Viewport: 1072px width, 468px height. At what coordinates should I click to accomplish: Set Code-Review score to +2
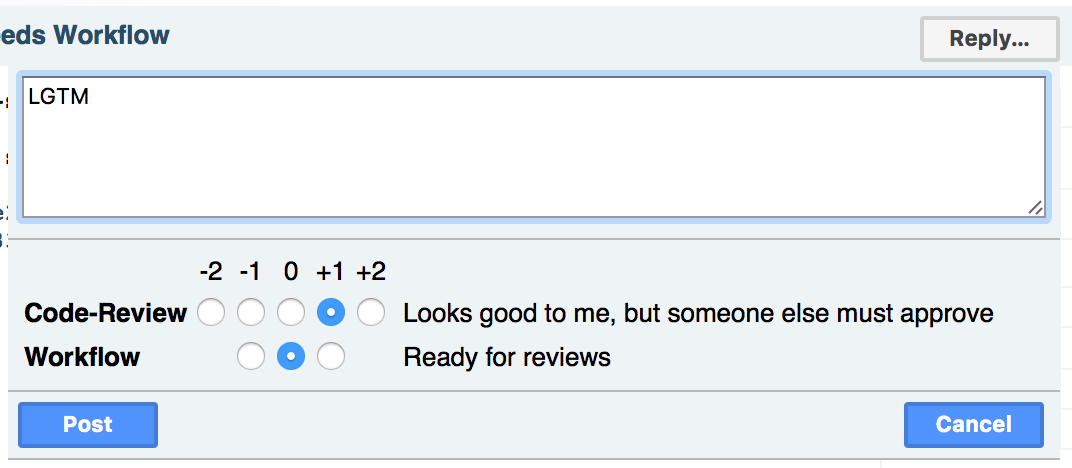point(371,313)
